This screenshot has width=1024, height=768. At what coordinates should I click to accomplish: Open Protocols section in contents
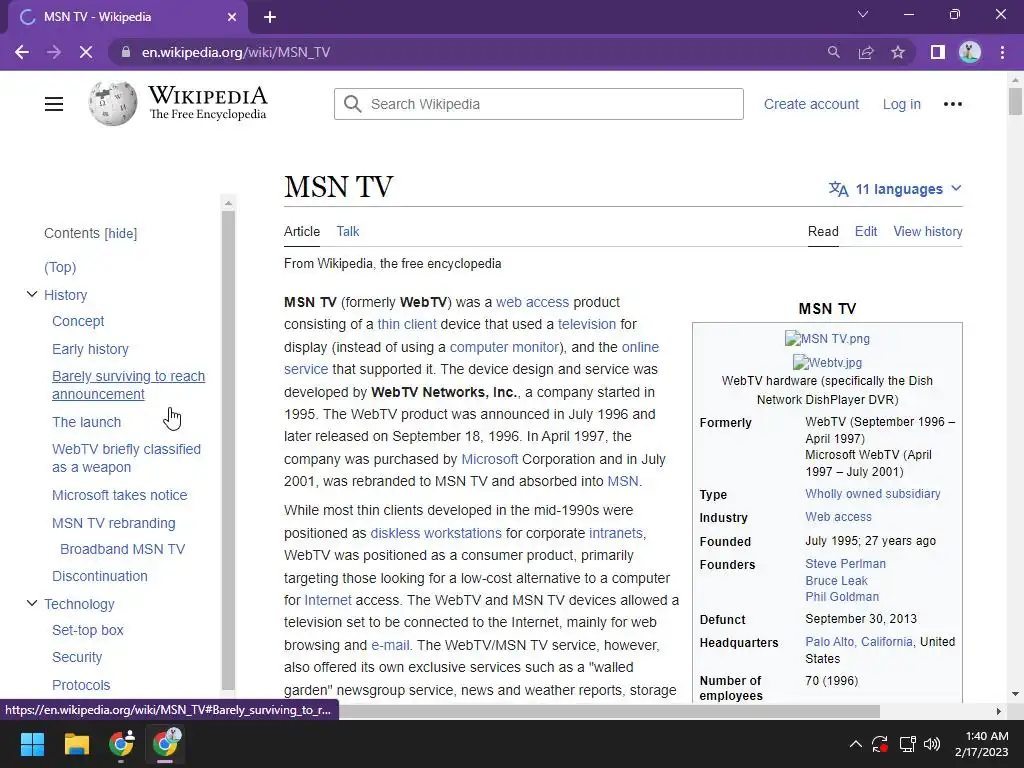pyautogui.click(x=81, y=685)
